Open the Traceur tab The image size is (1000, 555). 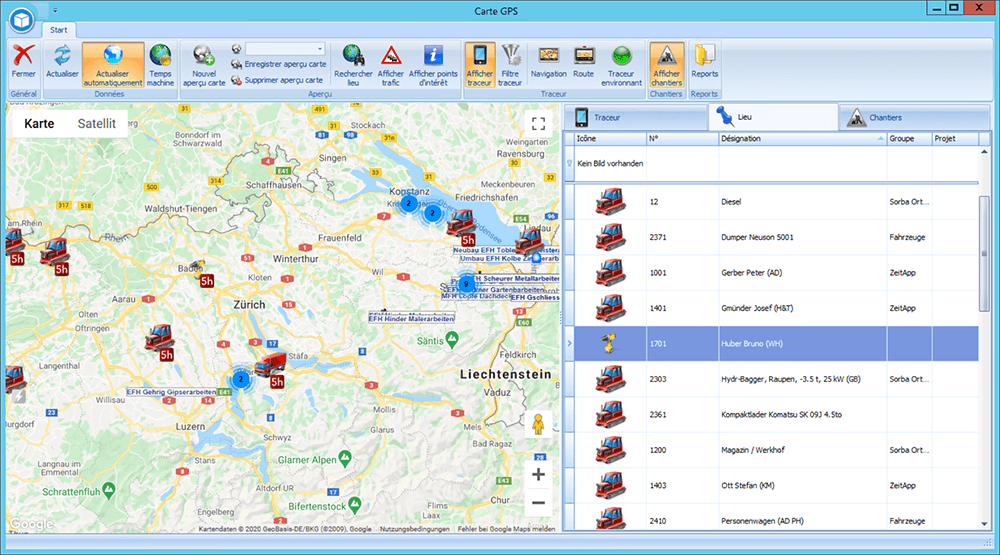[x=636, y=117]
